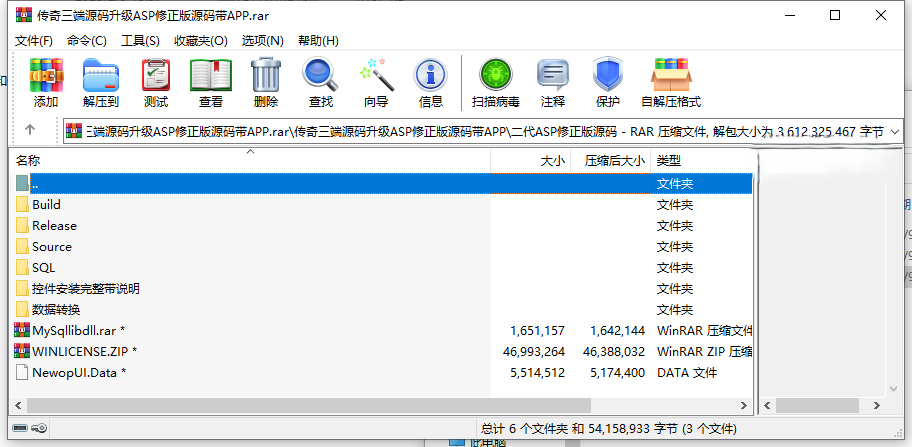912x447 pixels.
Task: Open the File (文件) menu
Action: pyautogui.click(x=34, y=40)
